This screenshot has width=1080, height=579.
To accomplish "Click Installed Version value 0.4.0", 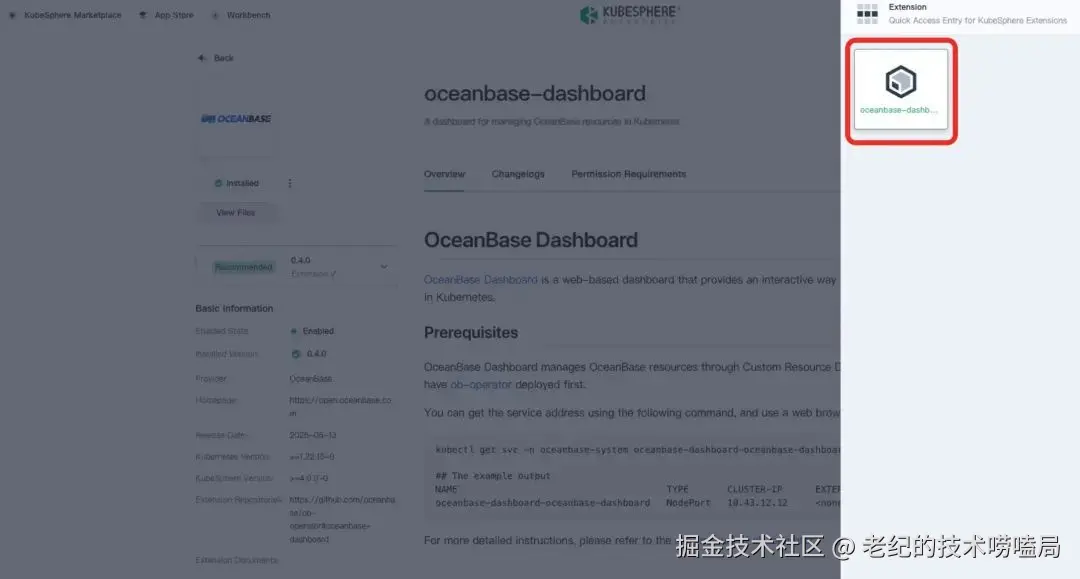I will pyautogui.click(x=316, y=354).
